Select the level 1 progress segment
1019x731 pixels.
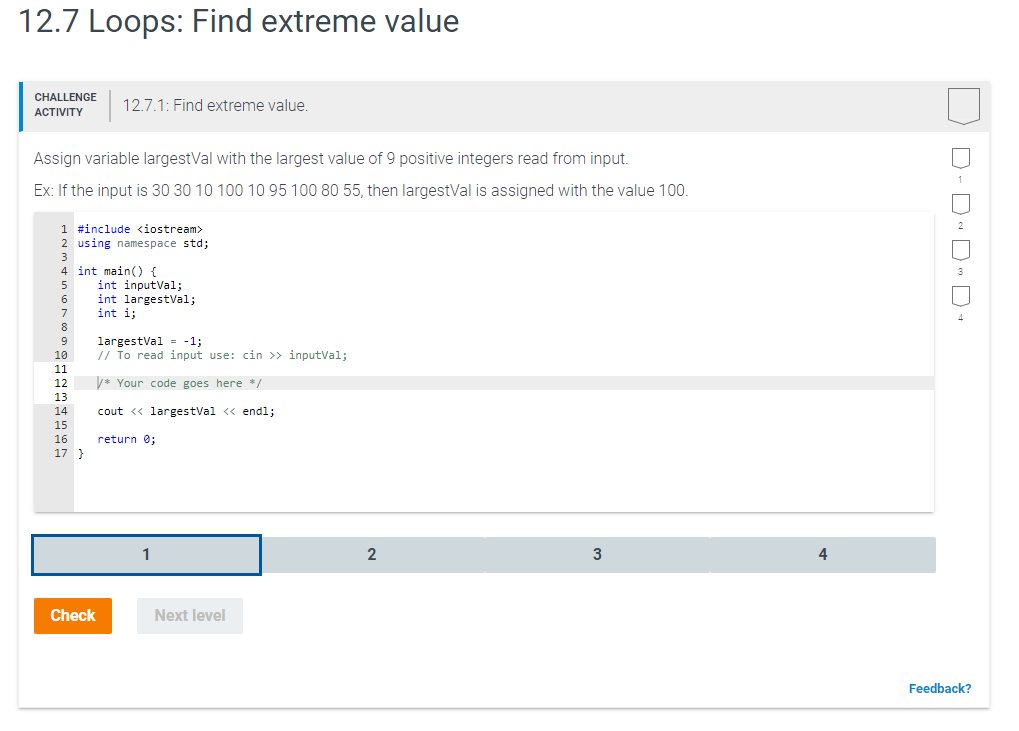[x=146, y=554]
